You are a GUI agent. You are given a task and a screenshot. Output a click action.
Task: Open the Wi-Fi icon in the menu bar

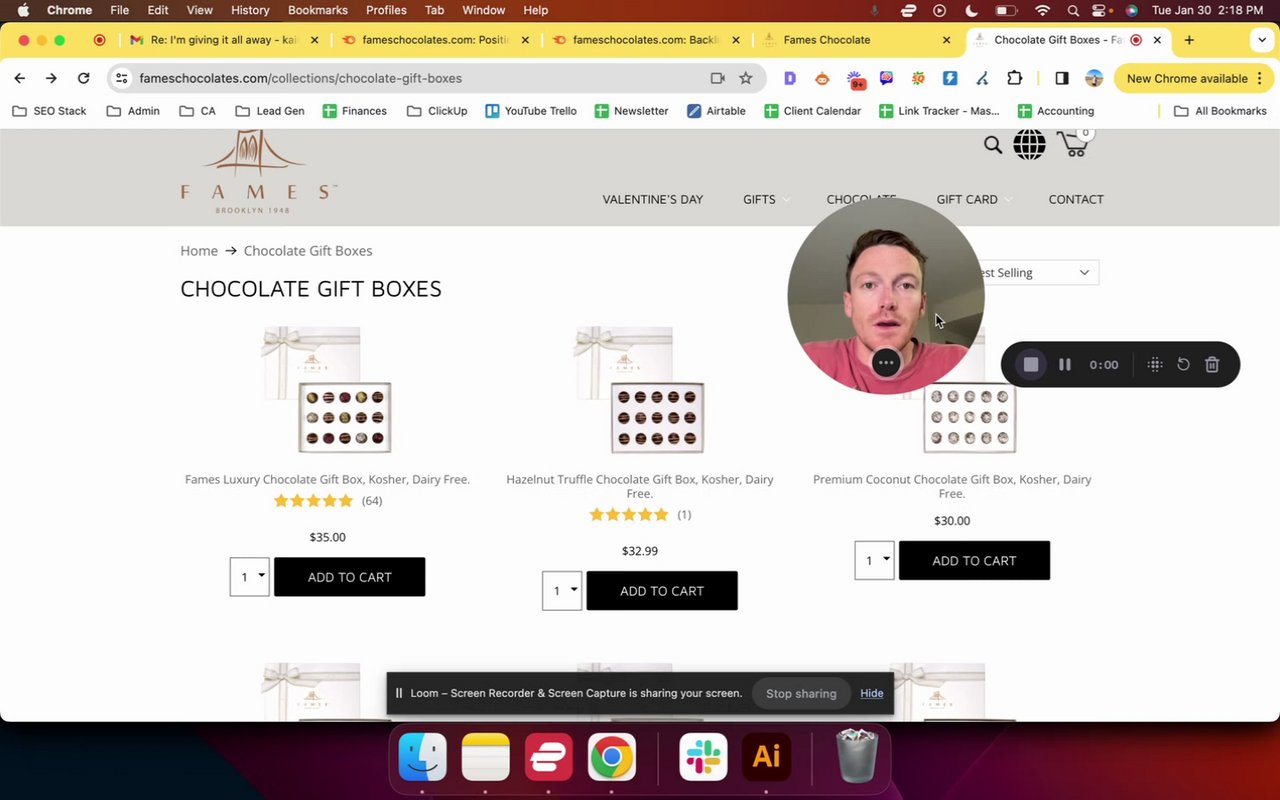[1043, 10]
